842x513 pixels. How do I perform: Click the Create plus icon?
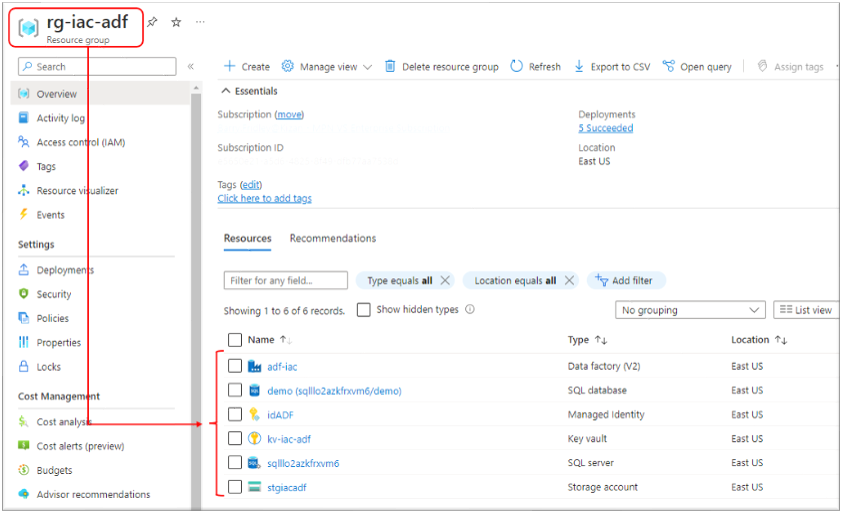tap(229, 67)
